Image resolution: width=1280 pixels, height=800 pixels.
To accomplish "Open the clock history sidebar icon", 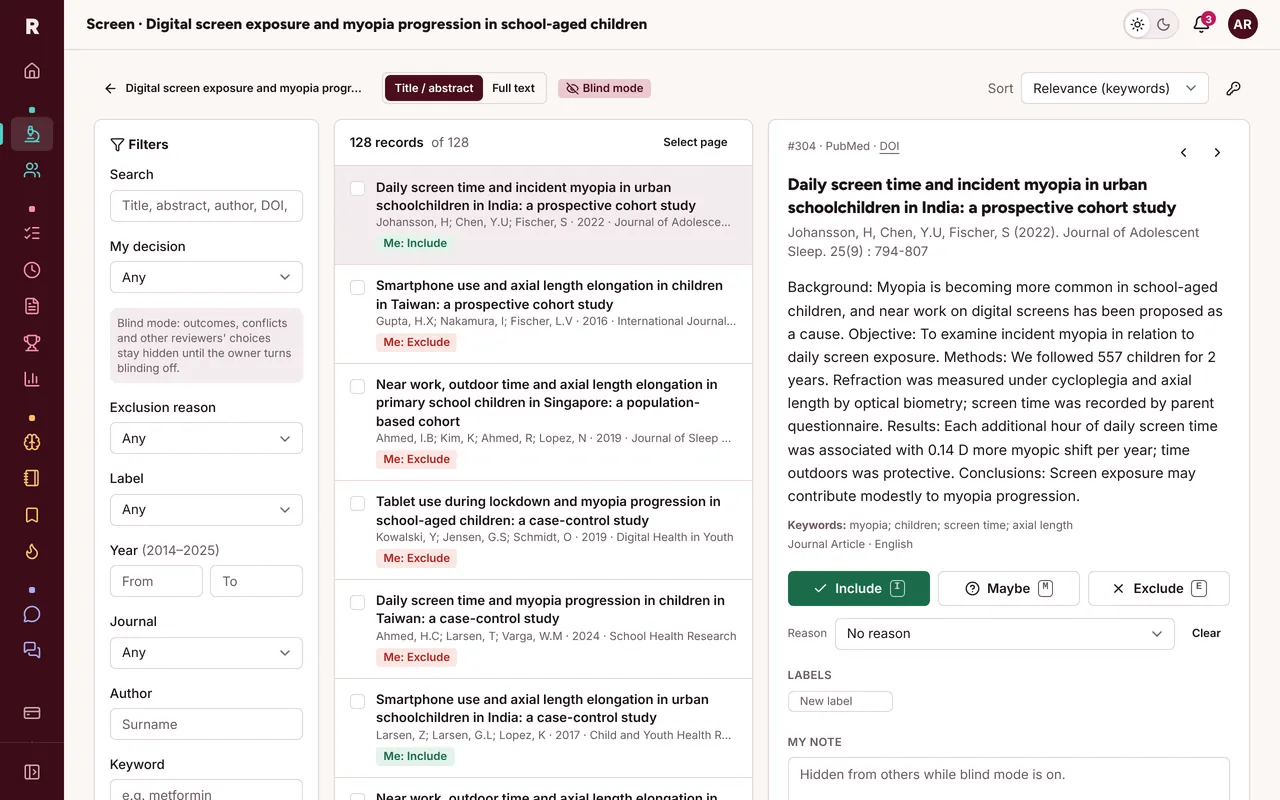I will click(x=32, y=270).
